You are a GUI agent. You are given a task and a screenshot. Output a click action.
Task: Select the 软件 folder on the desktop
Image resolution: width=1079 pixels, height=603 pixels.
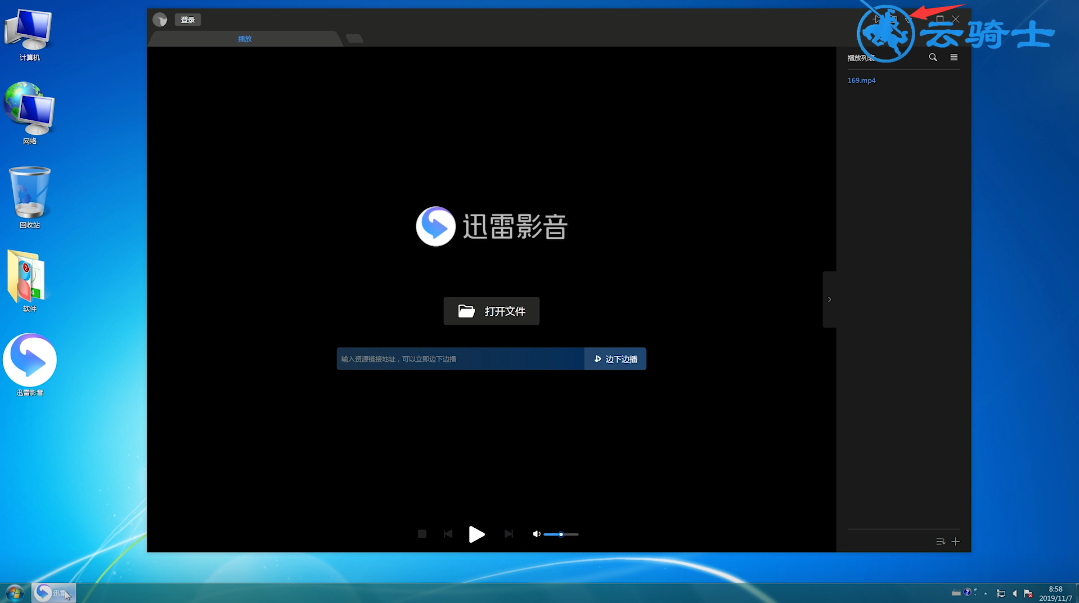point(30,281)
